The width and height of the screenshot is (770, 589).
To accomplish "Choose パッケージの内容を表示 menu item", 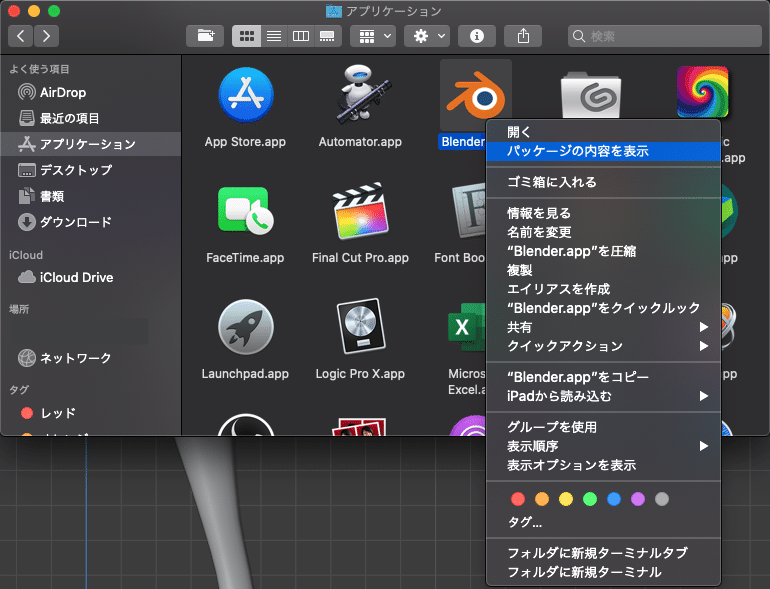I will click(x=603, y=151).
